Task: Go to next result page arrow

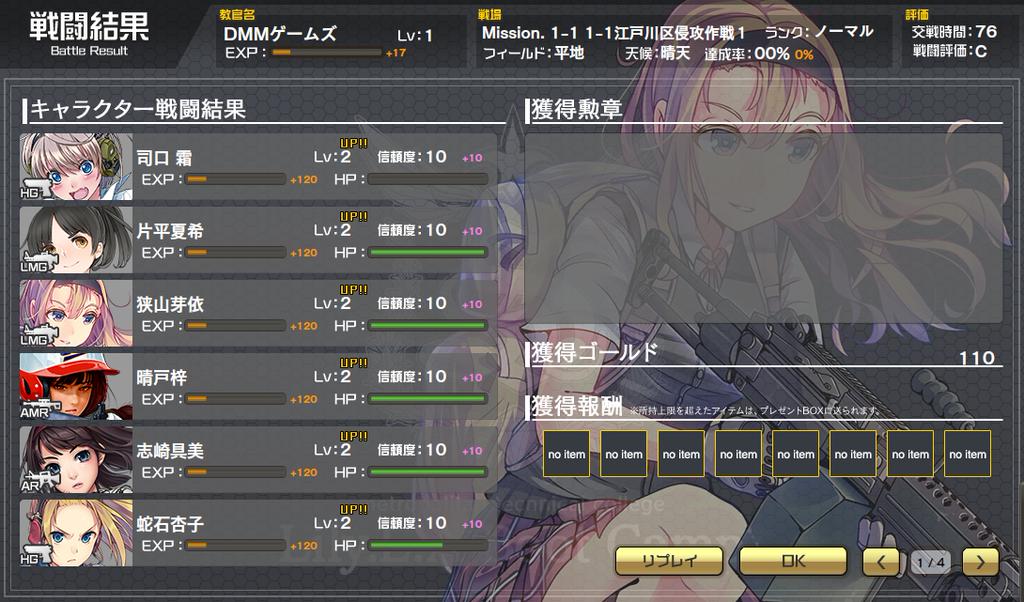Action: click(980, 562)
